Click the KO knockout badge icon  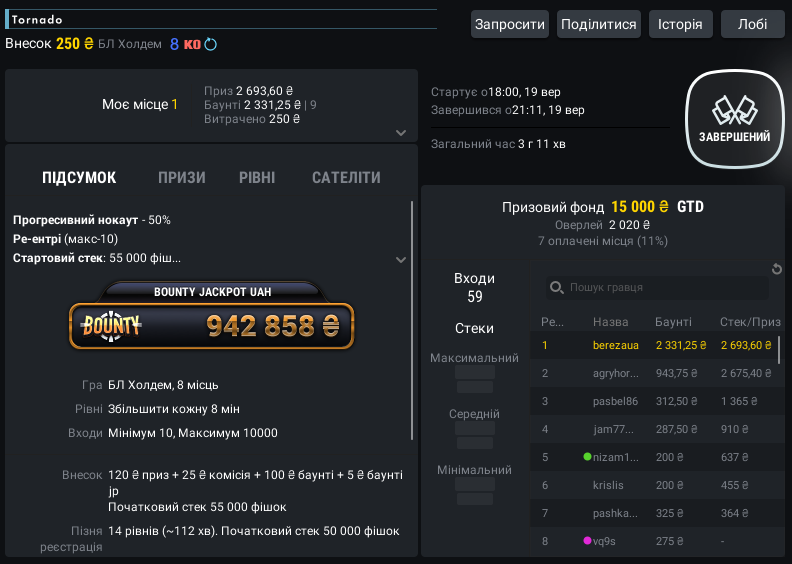point(192,44)
